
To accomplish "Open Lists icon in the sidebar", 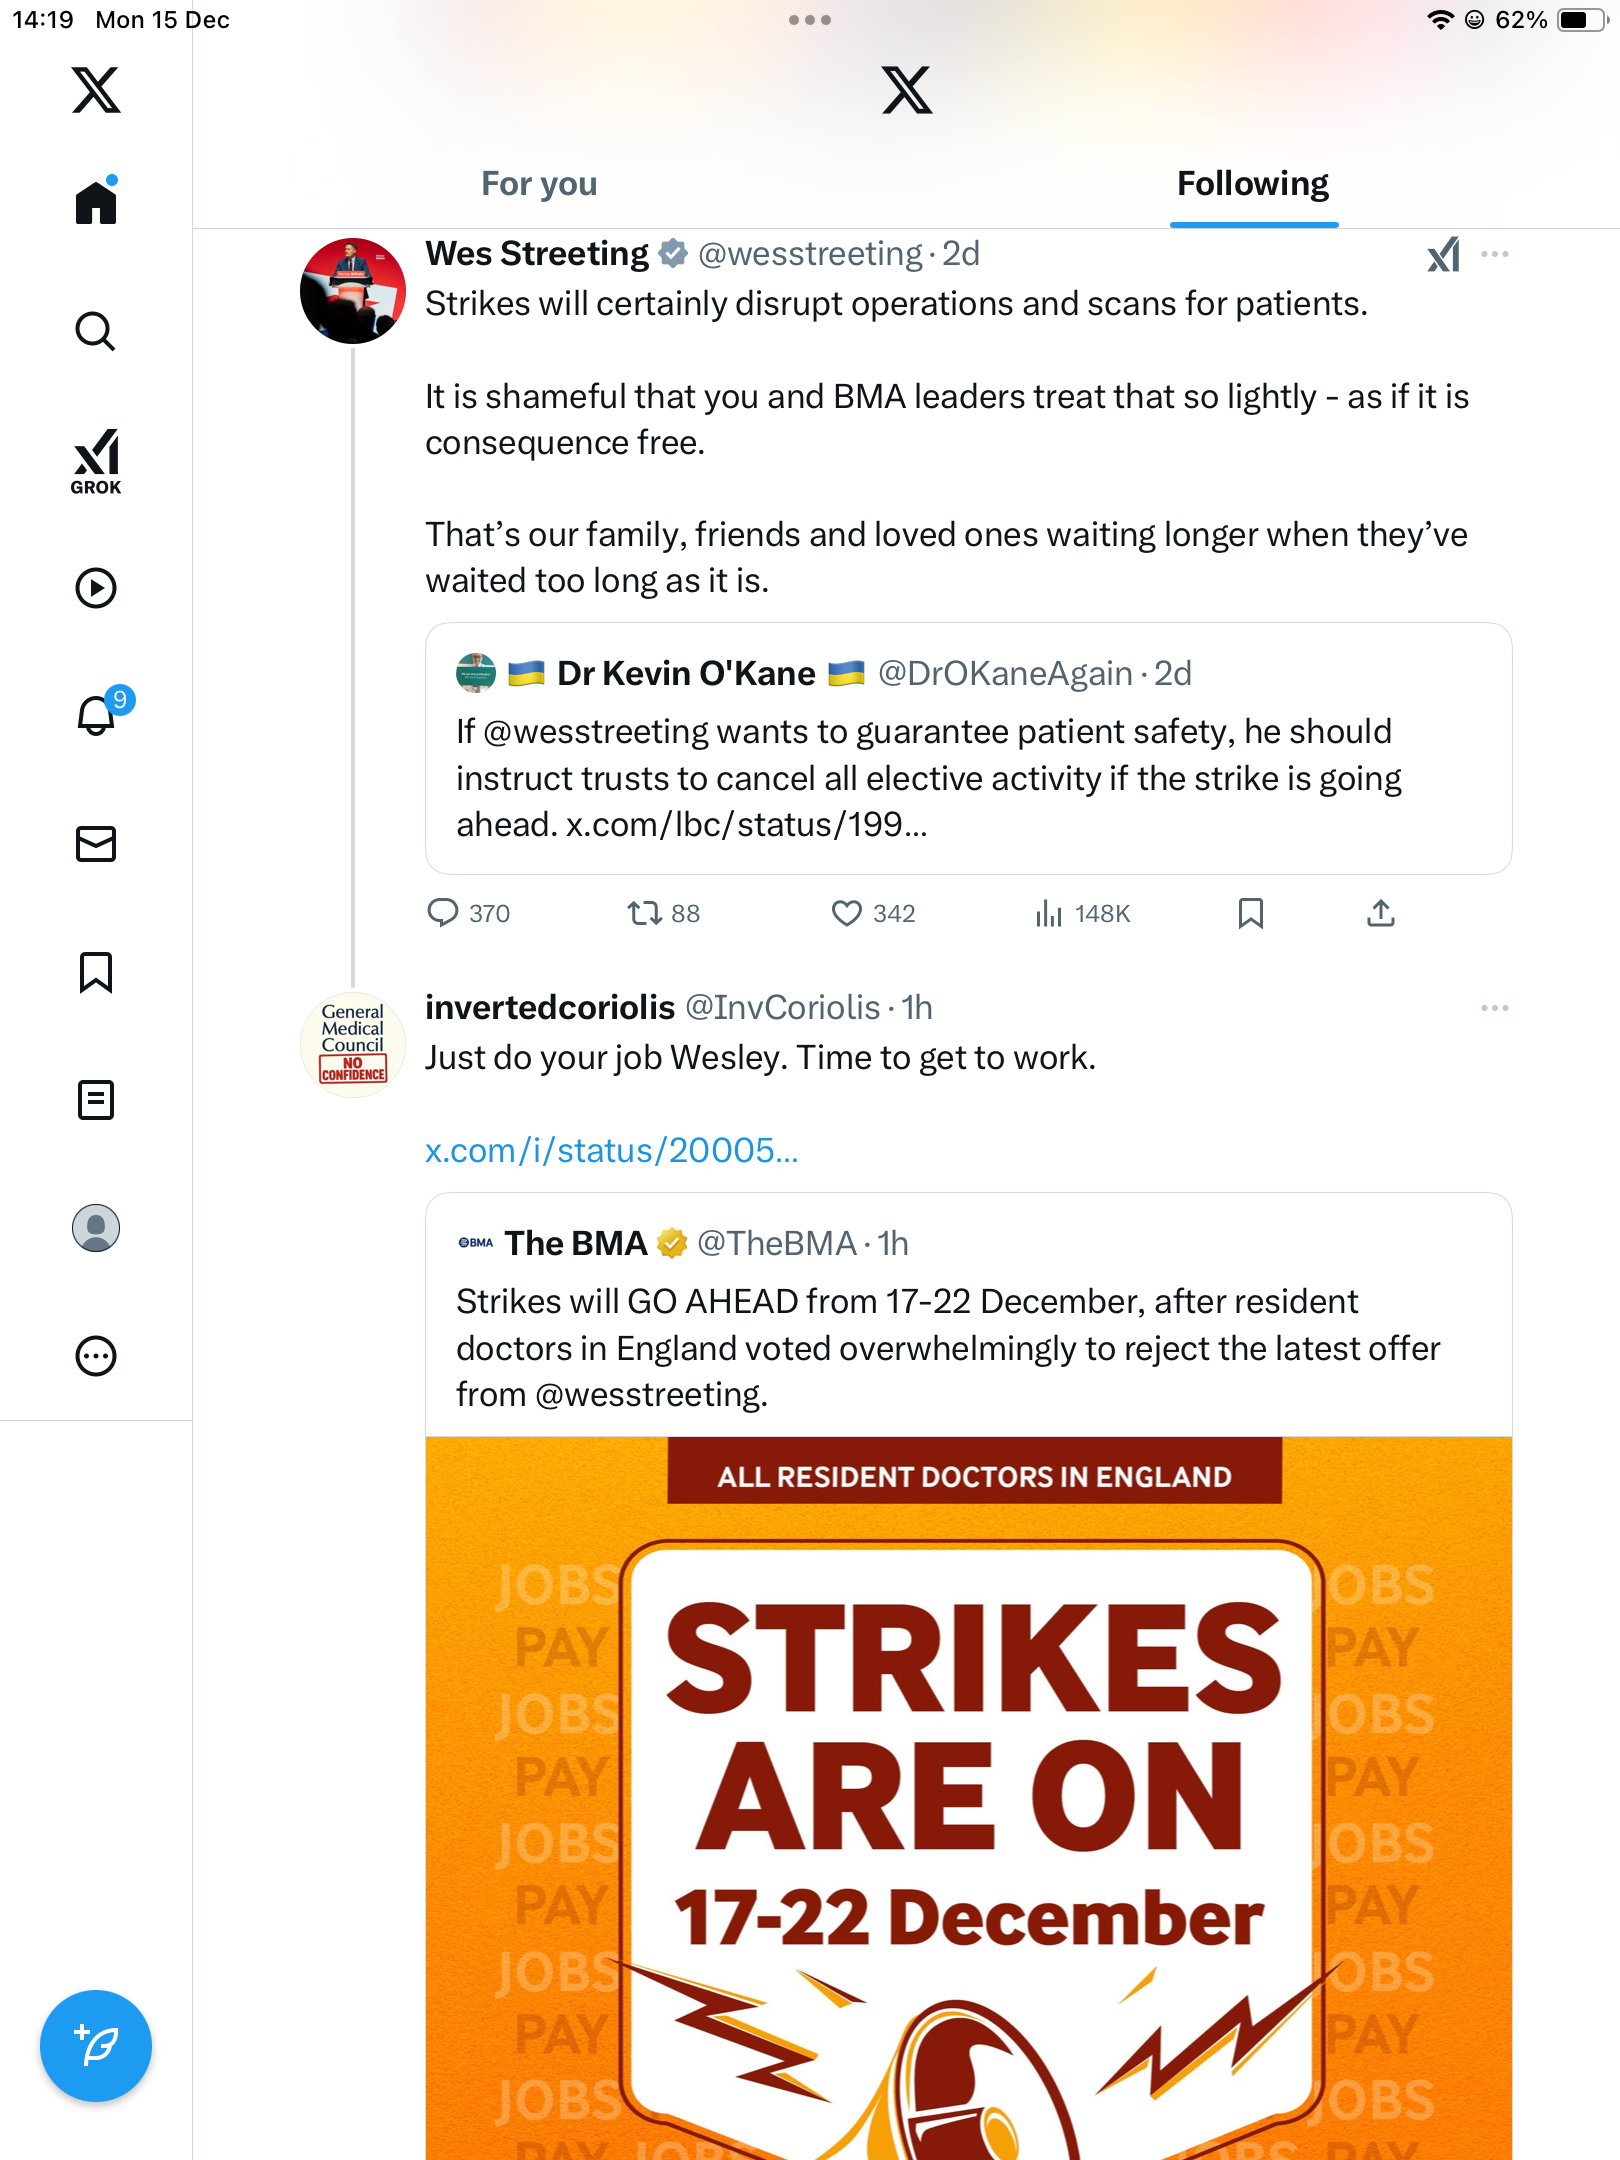I will tap(96, 1100).
